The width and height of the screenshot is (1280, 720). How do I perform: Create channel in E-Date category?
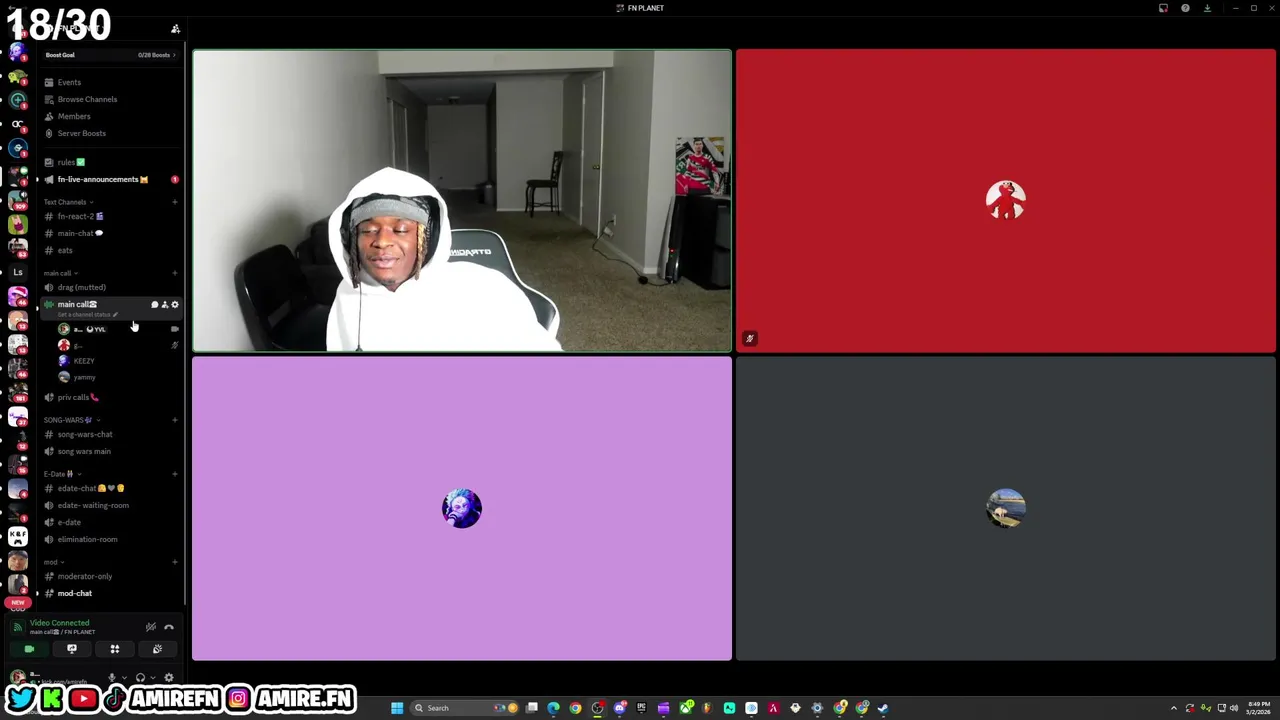[x=175, y=474]
